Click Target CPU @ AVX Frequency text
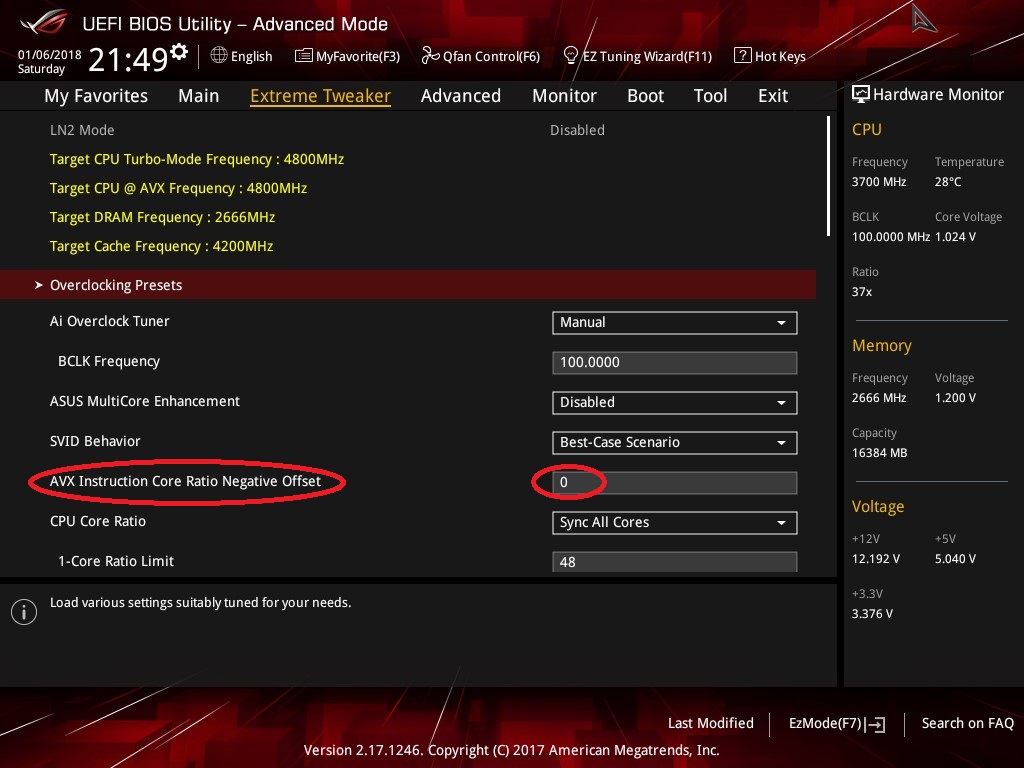Image resolution: width=1024 pixels, height=768 pixels. pyautogui.click(x=178, y=188)
